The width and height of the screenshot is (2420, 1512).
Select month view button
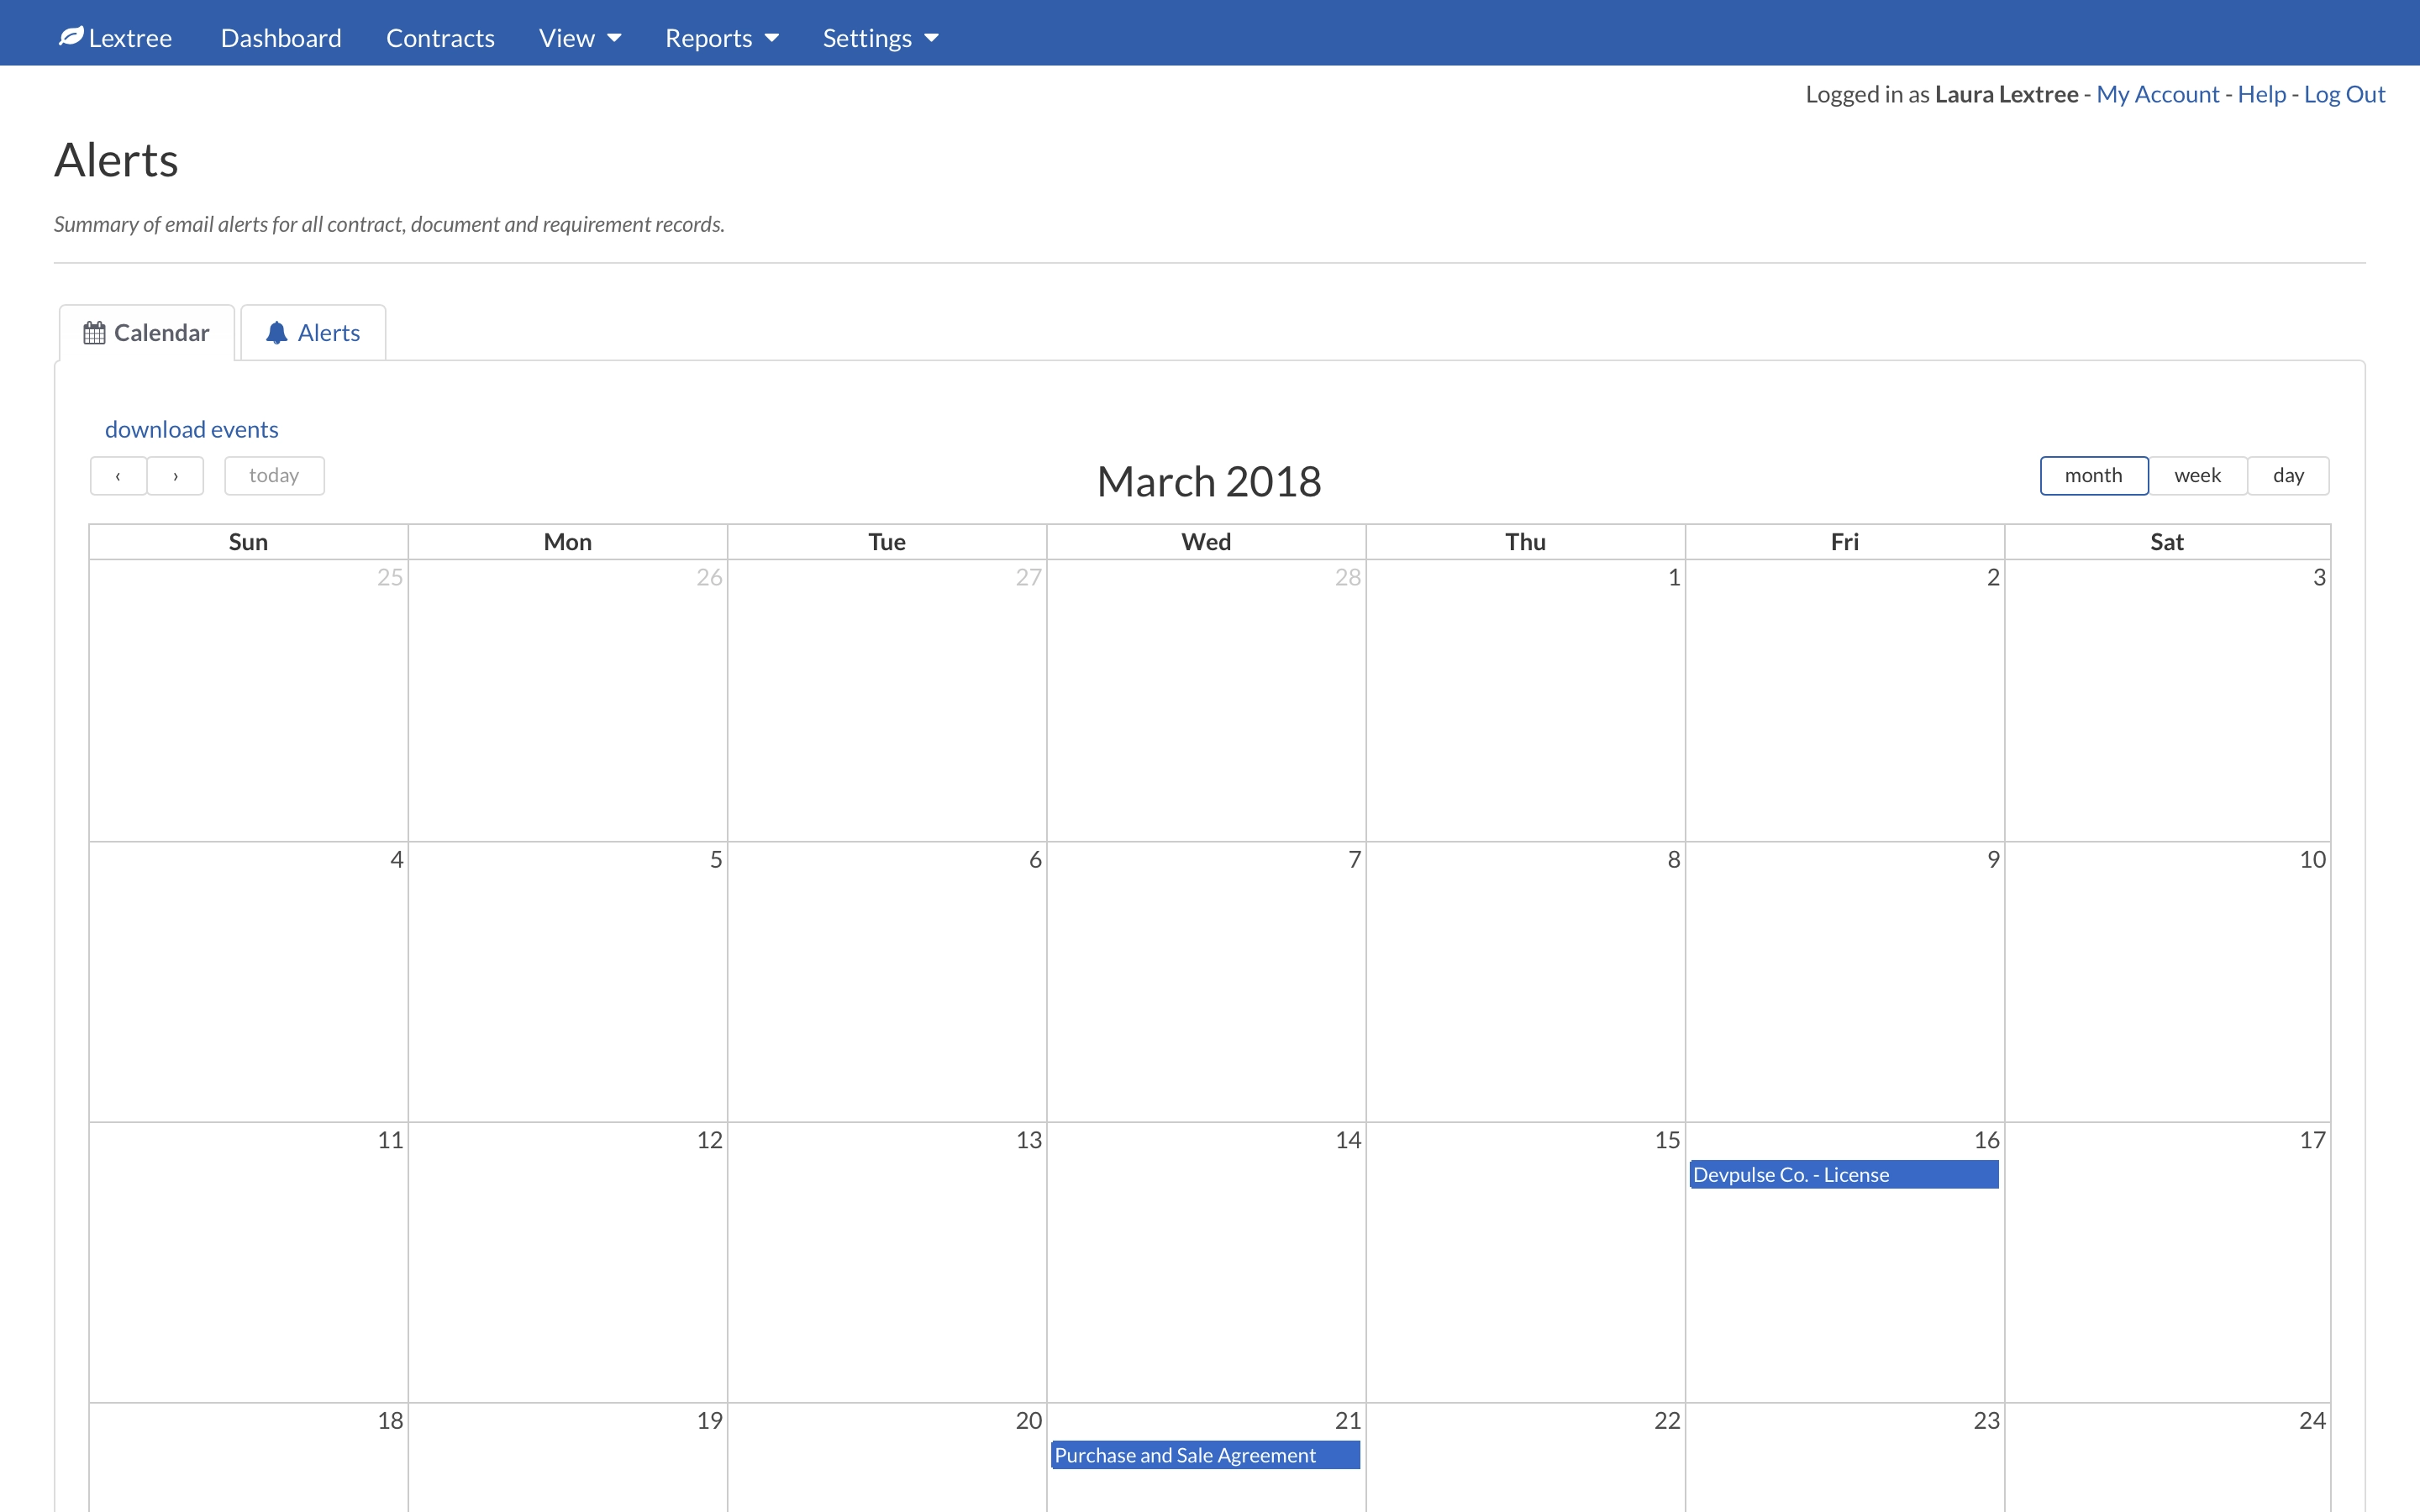click(x=2092, y=472)
